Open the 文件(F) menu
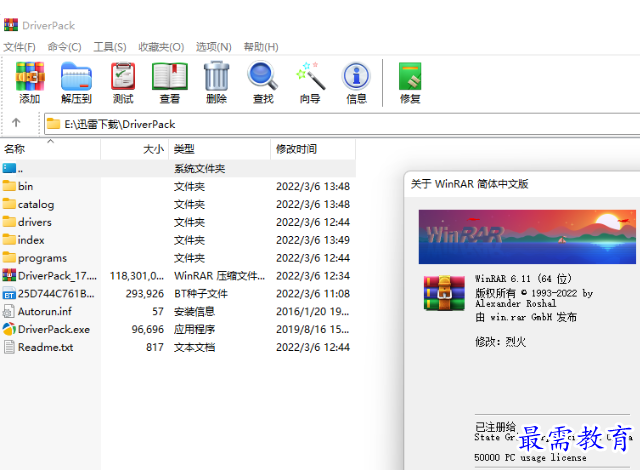640x470 pixels. click(x=19, y=47)
